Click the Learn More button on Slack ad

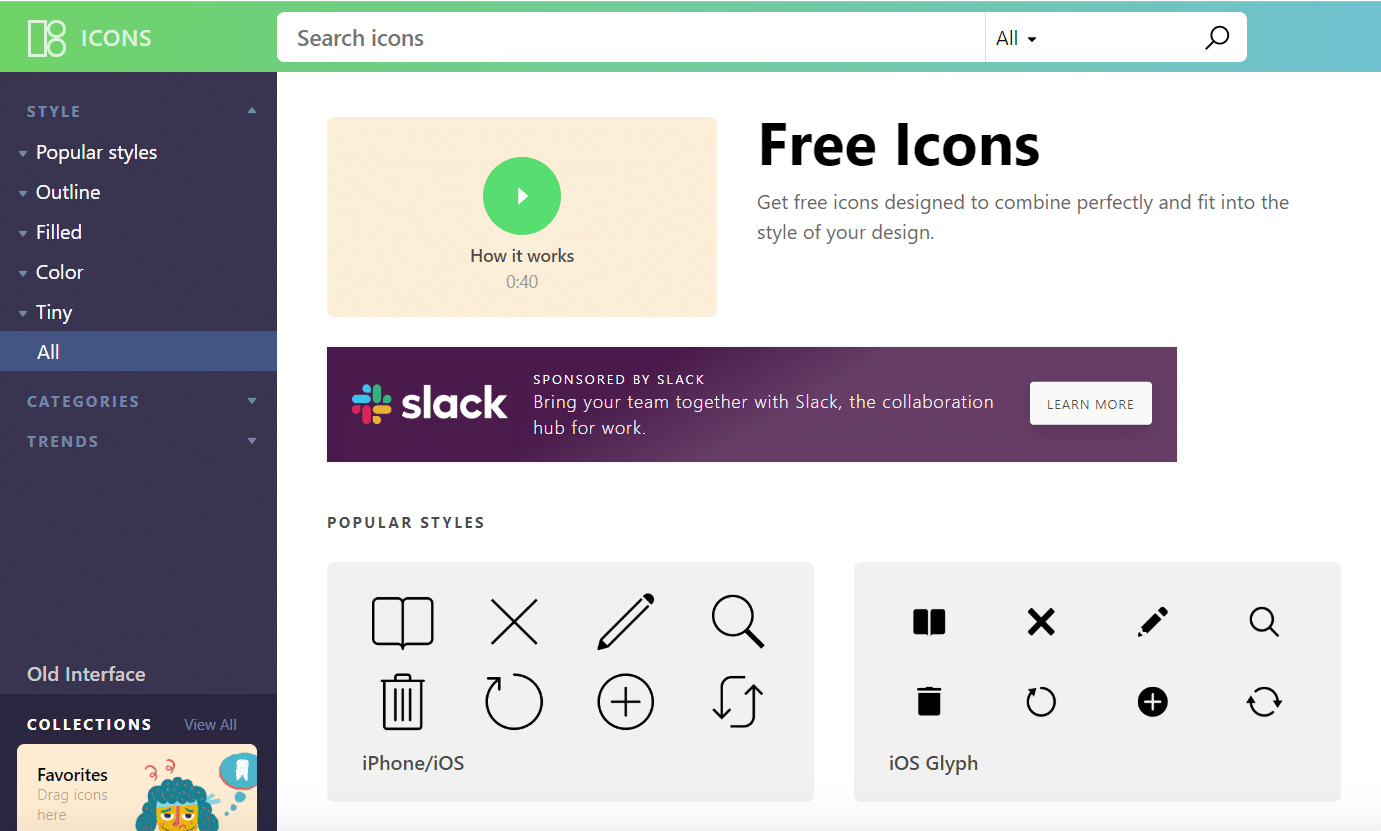(x=1090, y=404)
